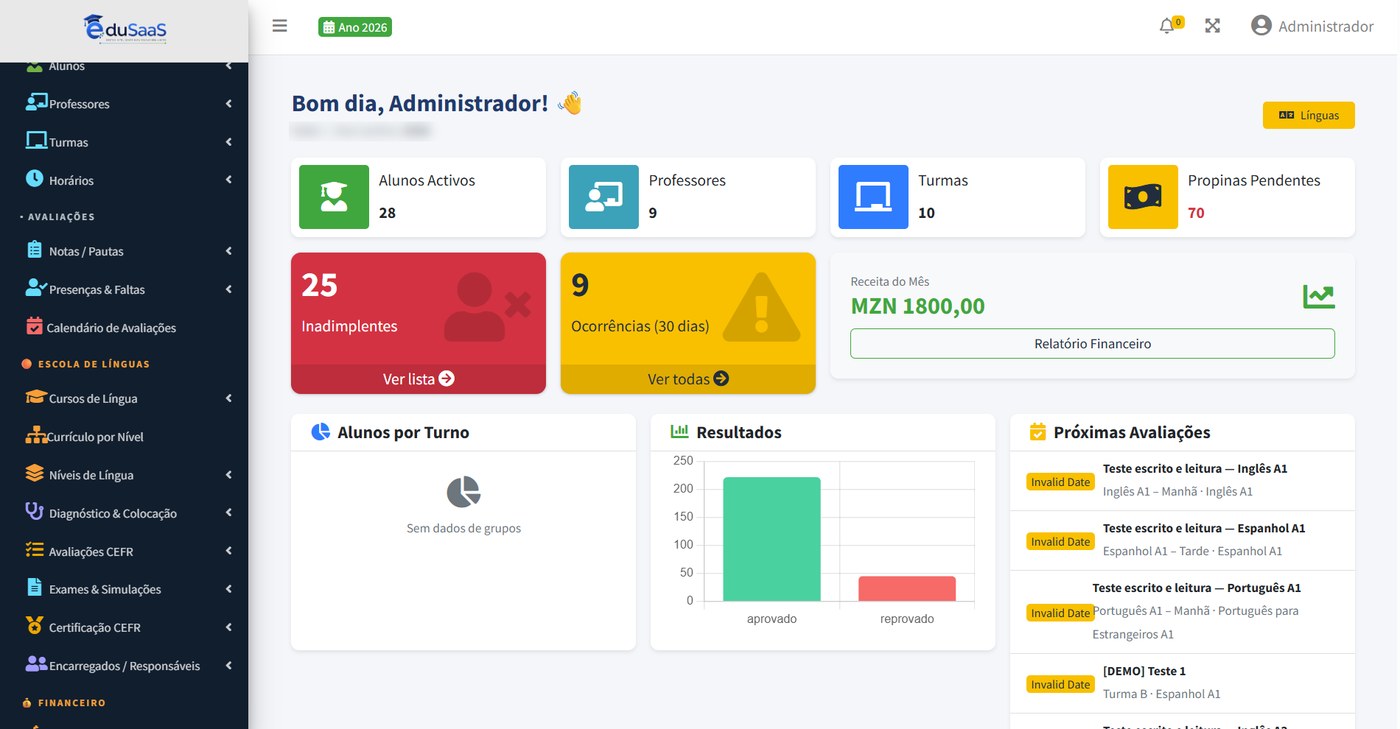
Task: Click the EduSaaS logo
Action: coord(125,29)
